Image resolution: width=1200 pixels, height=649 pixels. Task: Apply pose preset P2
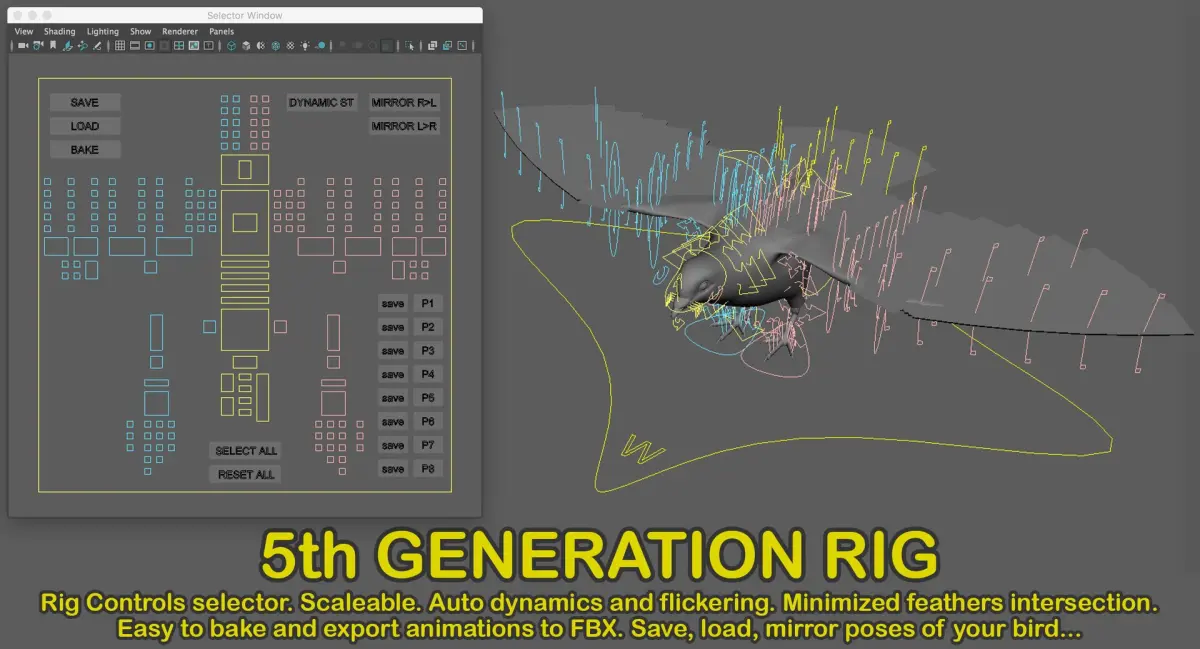[x=428, y=327]
